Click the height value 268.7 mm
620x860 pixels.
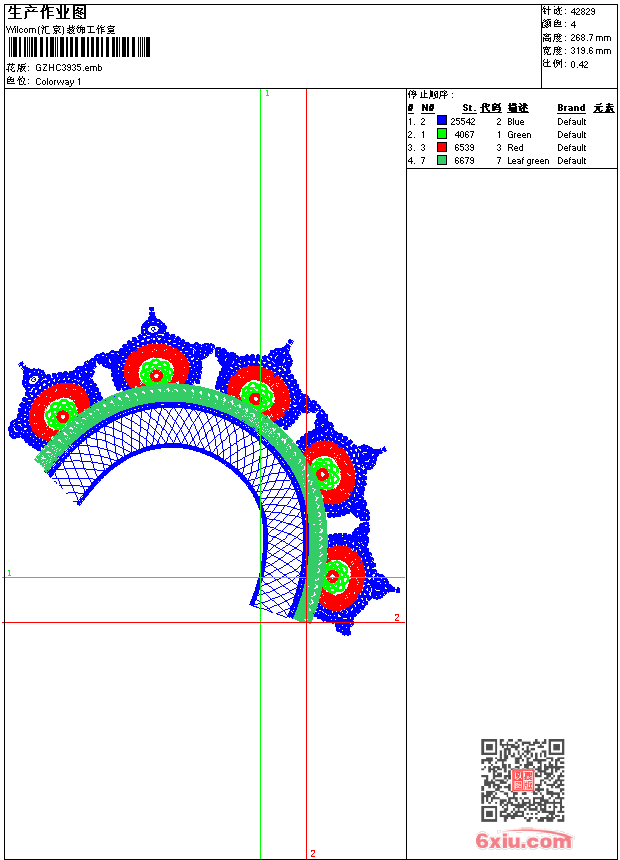click(x=589, y=37)
